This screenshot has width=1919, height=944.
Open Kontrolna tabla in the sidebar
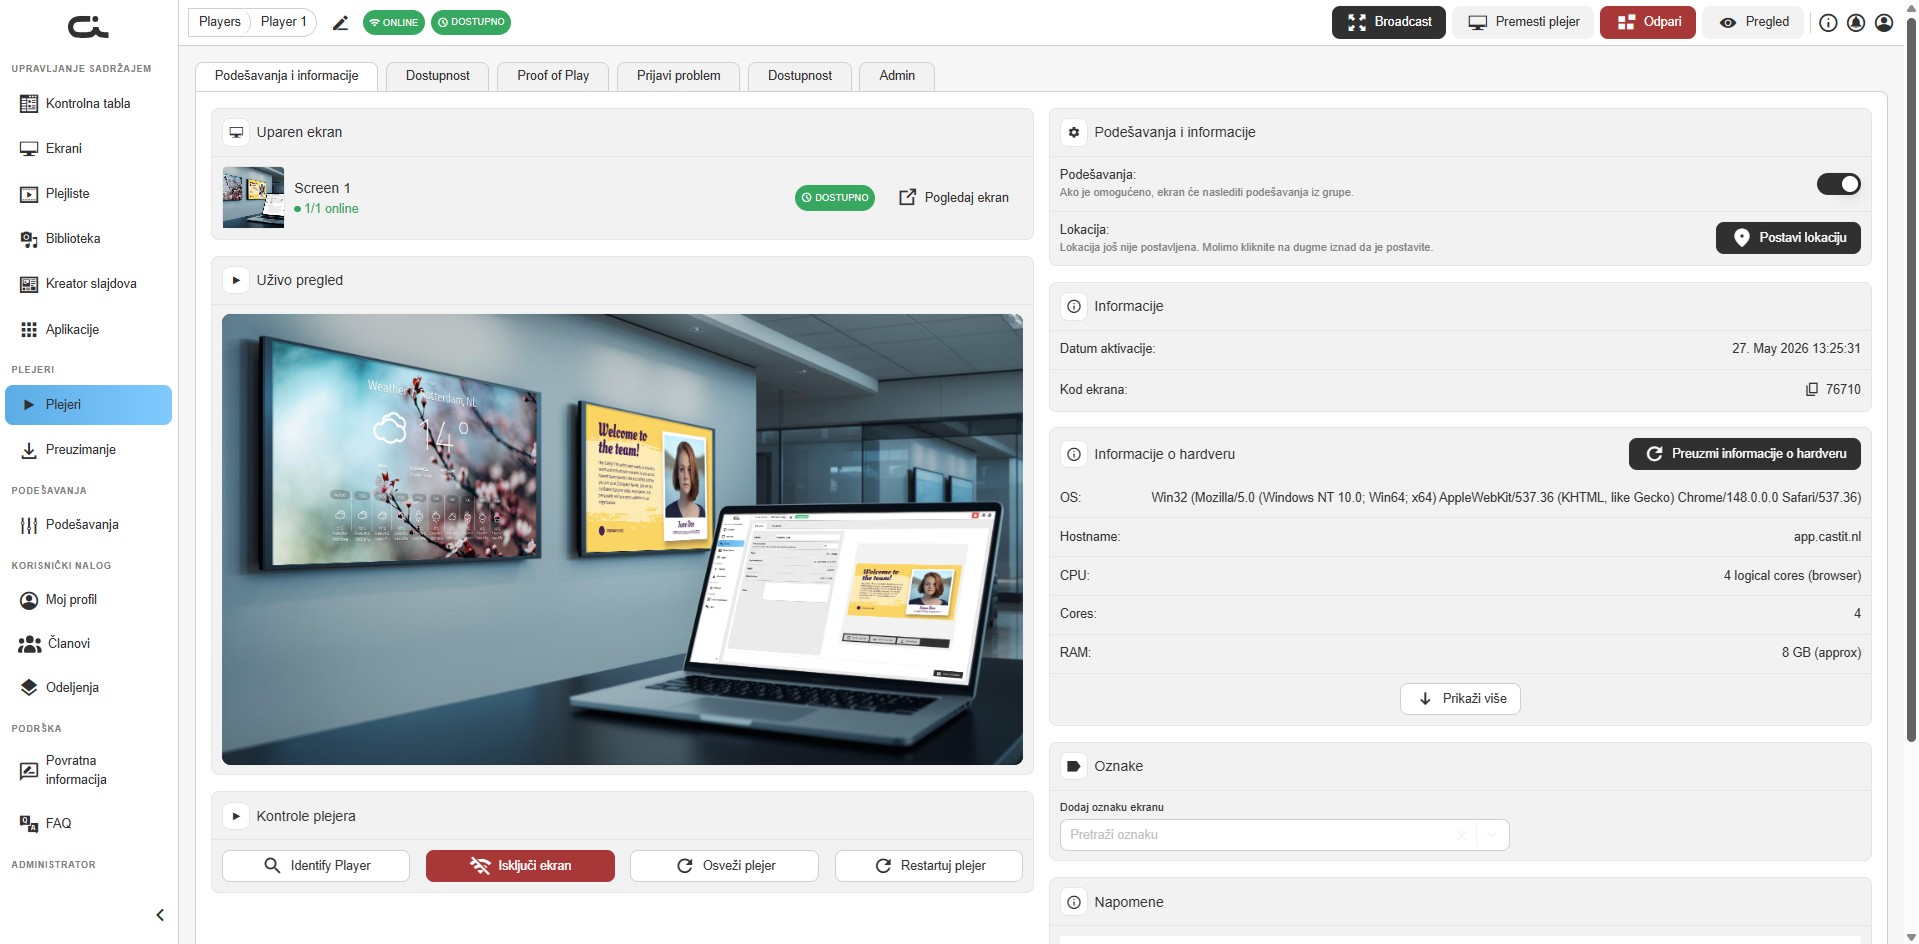(x=88, y=104)
